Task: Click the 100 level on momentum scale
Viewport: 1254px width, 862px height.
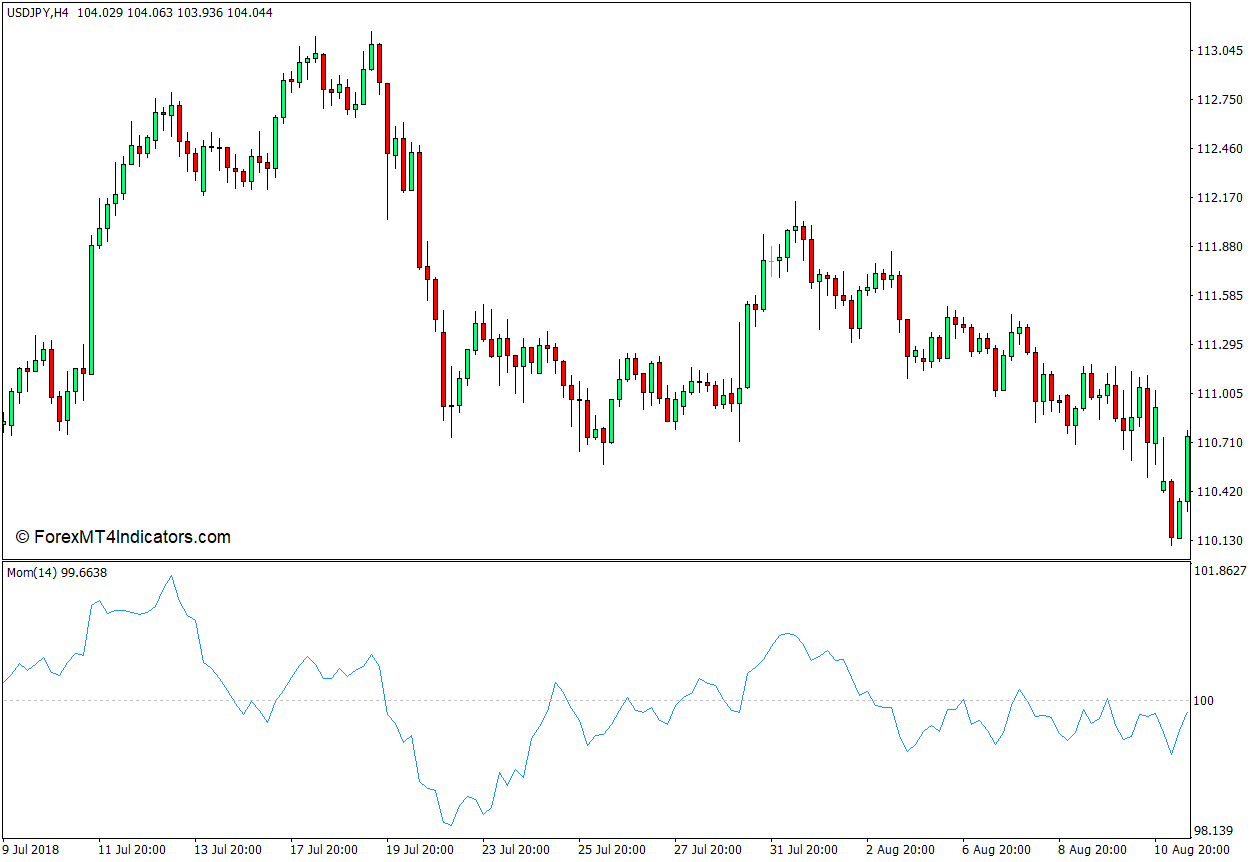Action: (x=1206, y=701)
